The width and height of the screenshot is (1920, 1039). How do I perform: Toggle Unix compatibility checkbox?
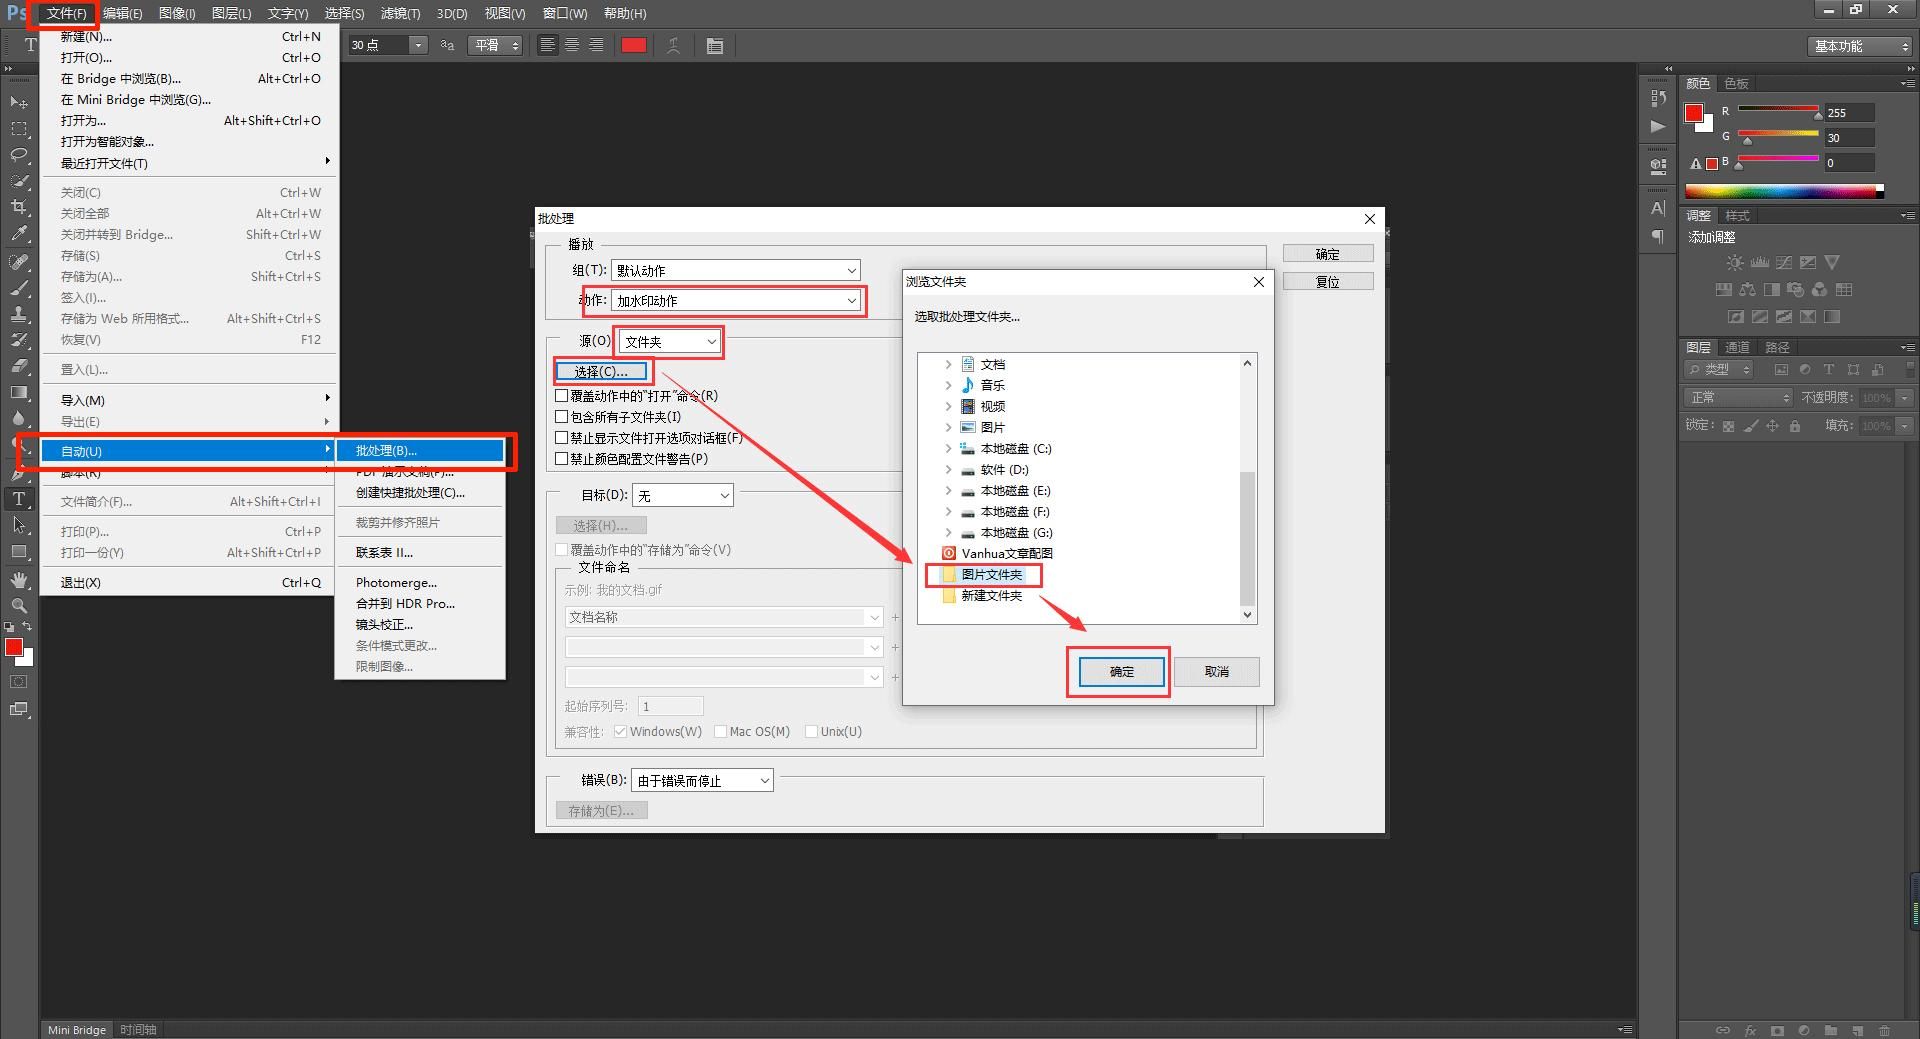811,732
